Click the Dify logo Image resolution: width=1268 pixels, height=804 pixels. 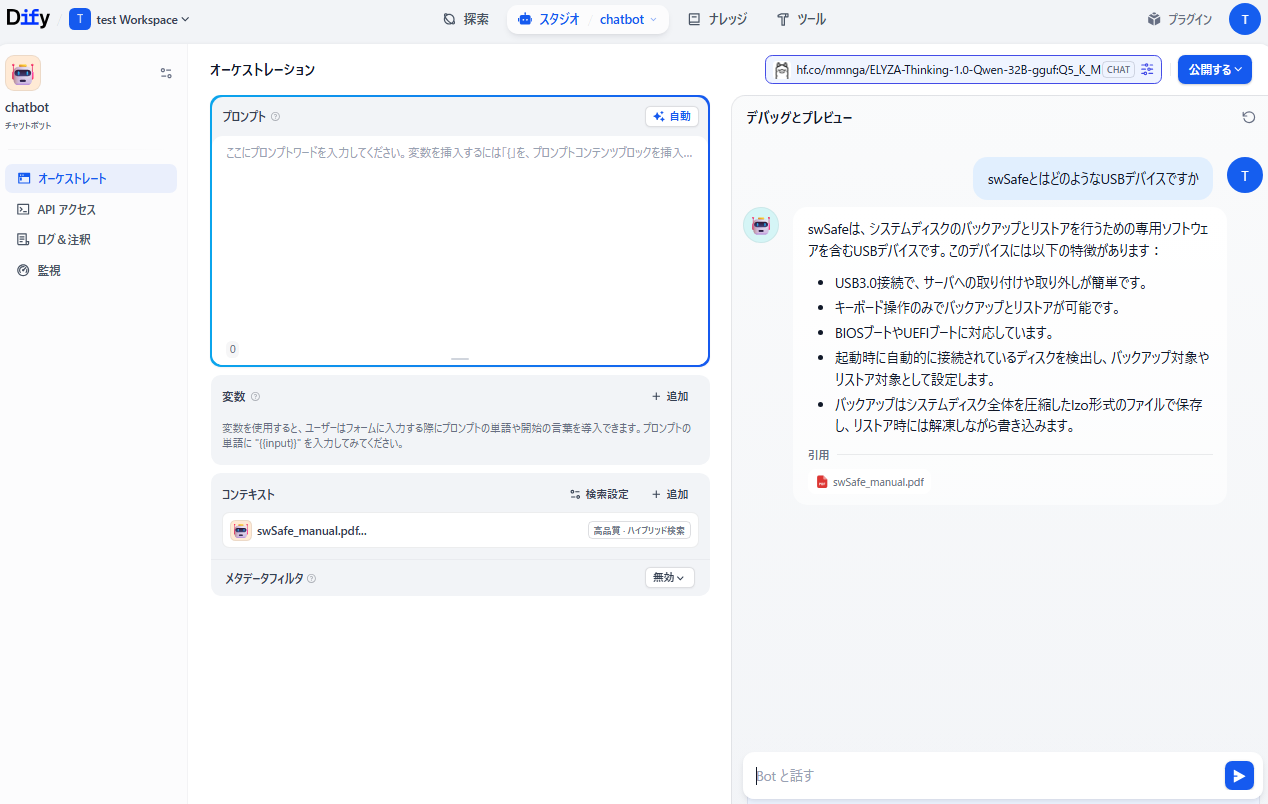[x=28, y=18]
